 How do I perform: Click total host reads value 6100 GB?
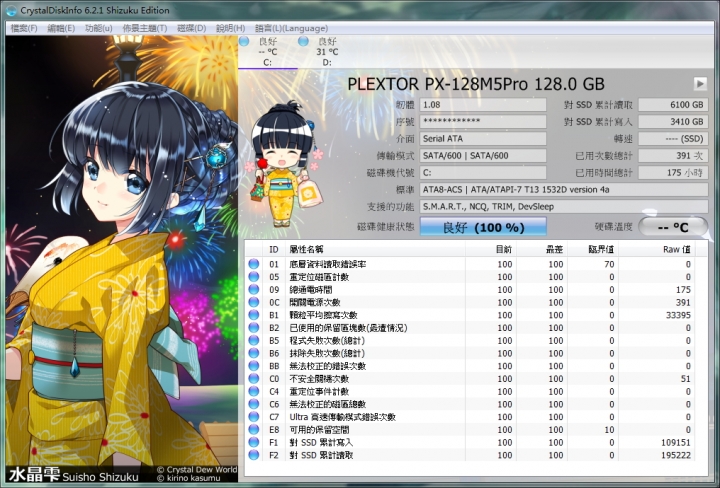click(673, 105)
